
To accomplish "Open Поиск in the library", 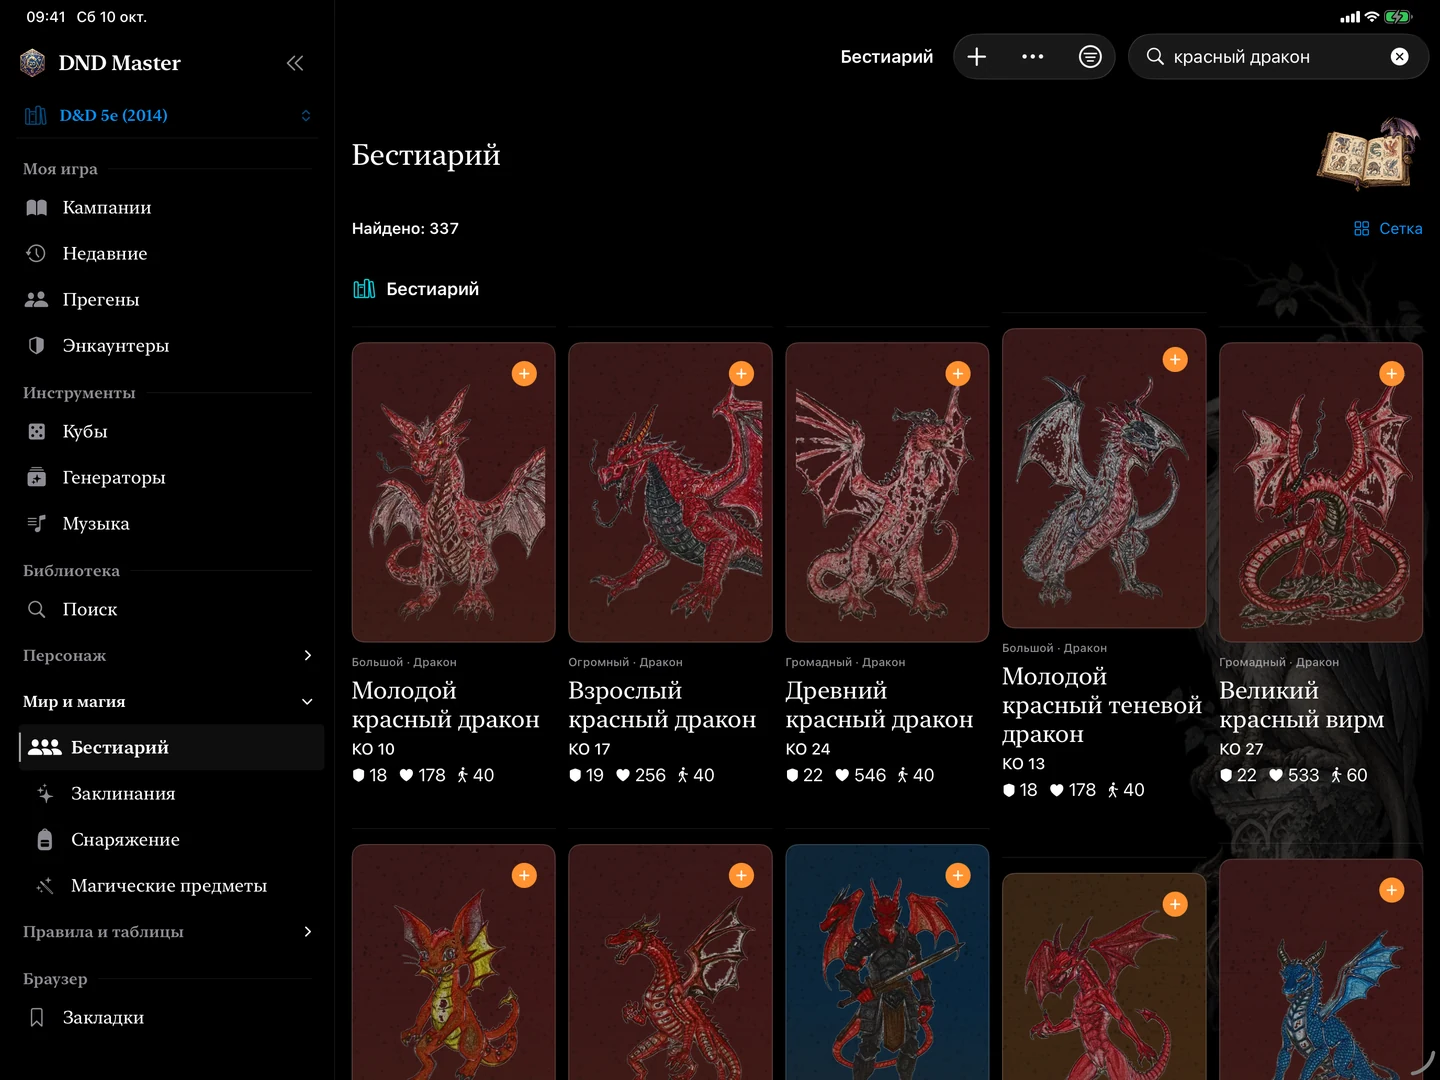I will [x=167, y=609].
